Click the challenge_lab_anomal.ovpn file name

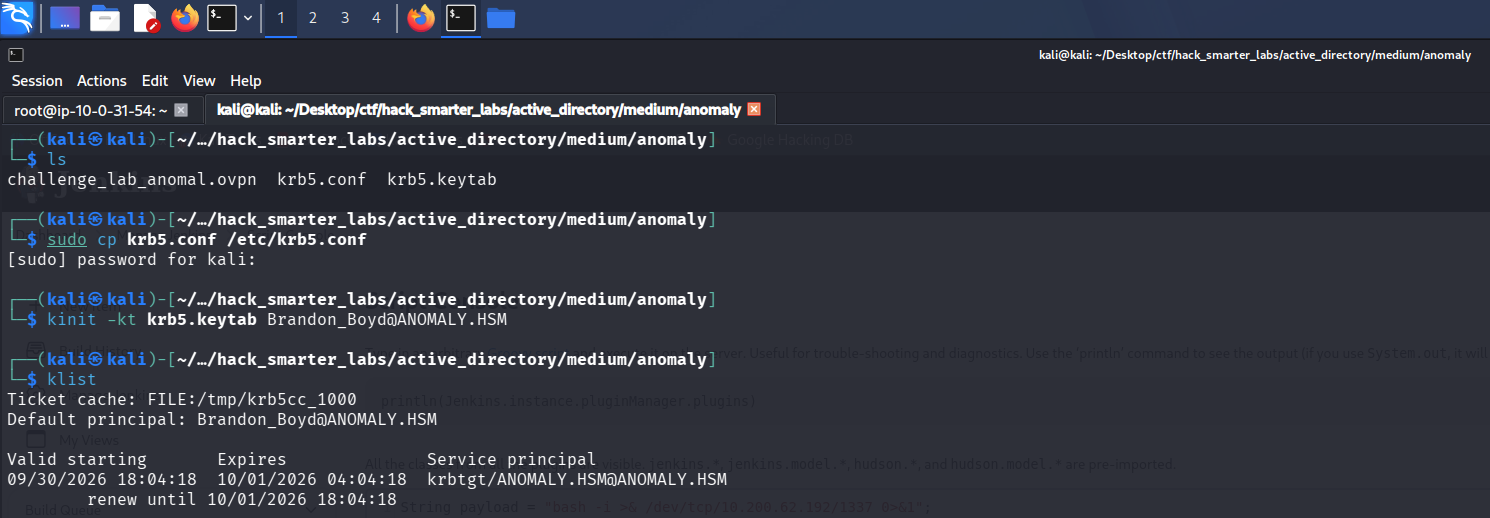click(x=132, y=180)
